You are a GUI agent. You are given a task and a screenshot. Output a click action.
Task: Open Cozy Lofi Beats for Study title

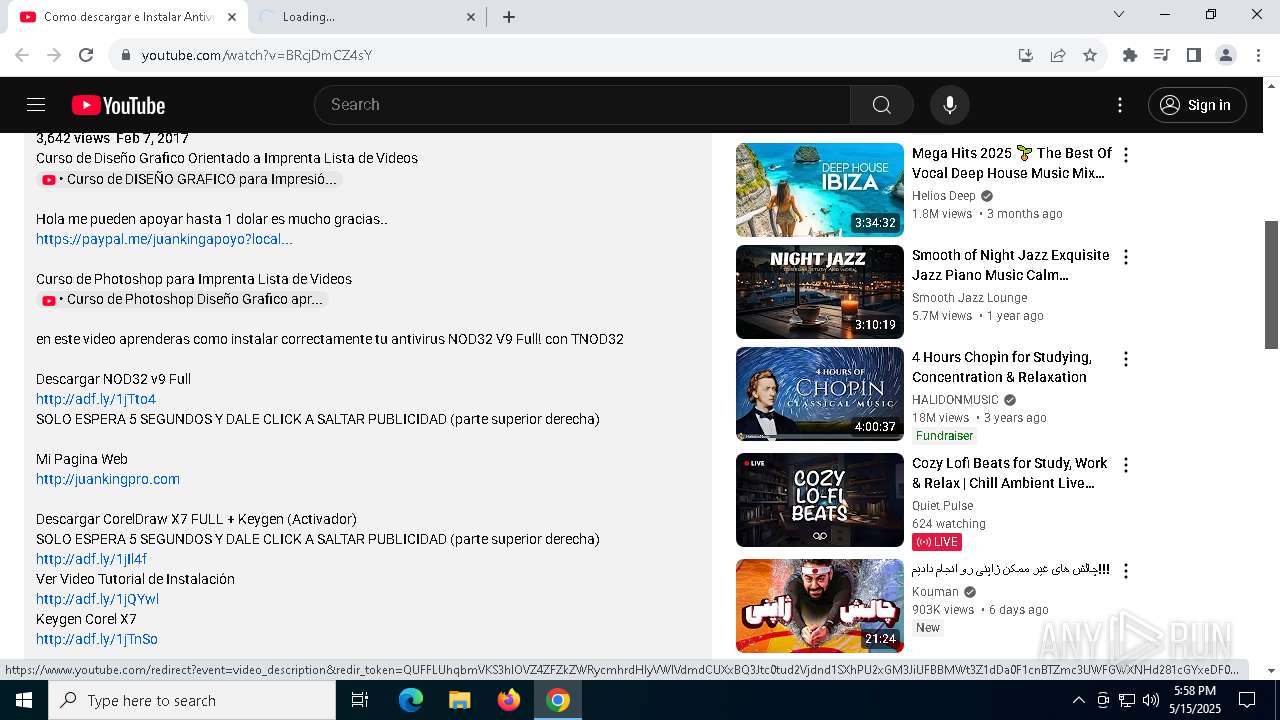coord(1009,473)
